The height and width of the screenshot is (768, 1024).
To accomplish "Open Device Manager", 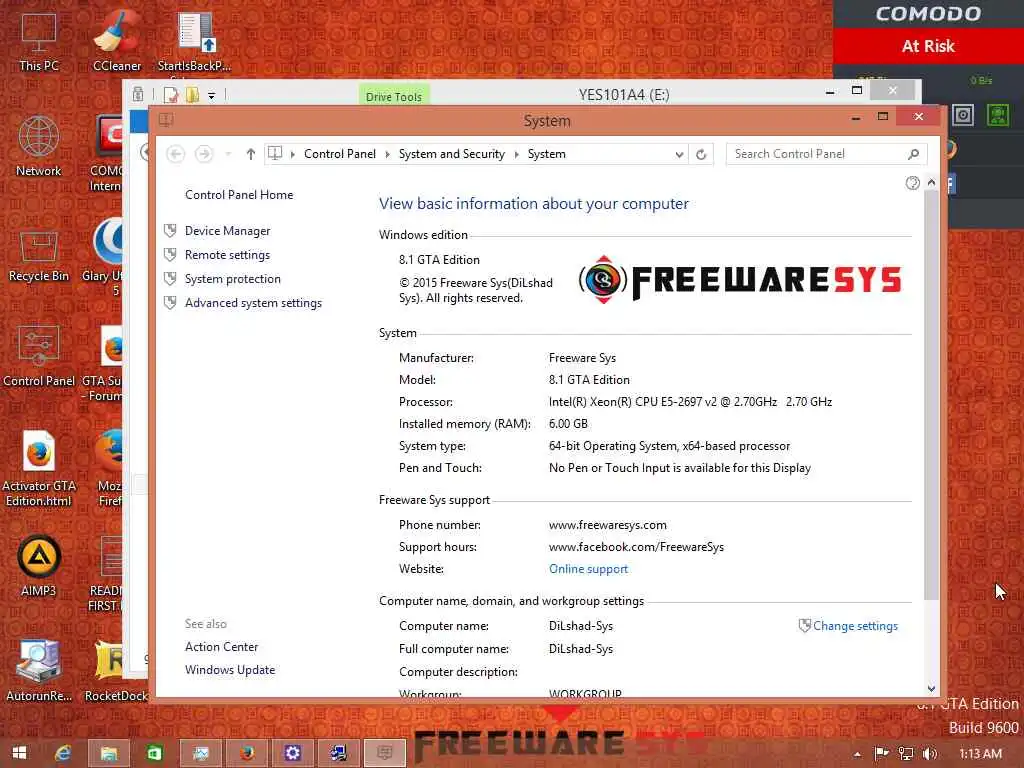I will point(227,231).
